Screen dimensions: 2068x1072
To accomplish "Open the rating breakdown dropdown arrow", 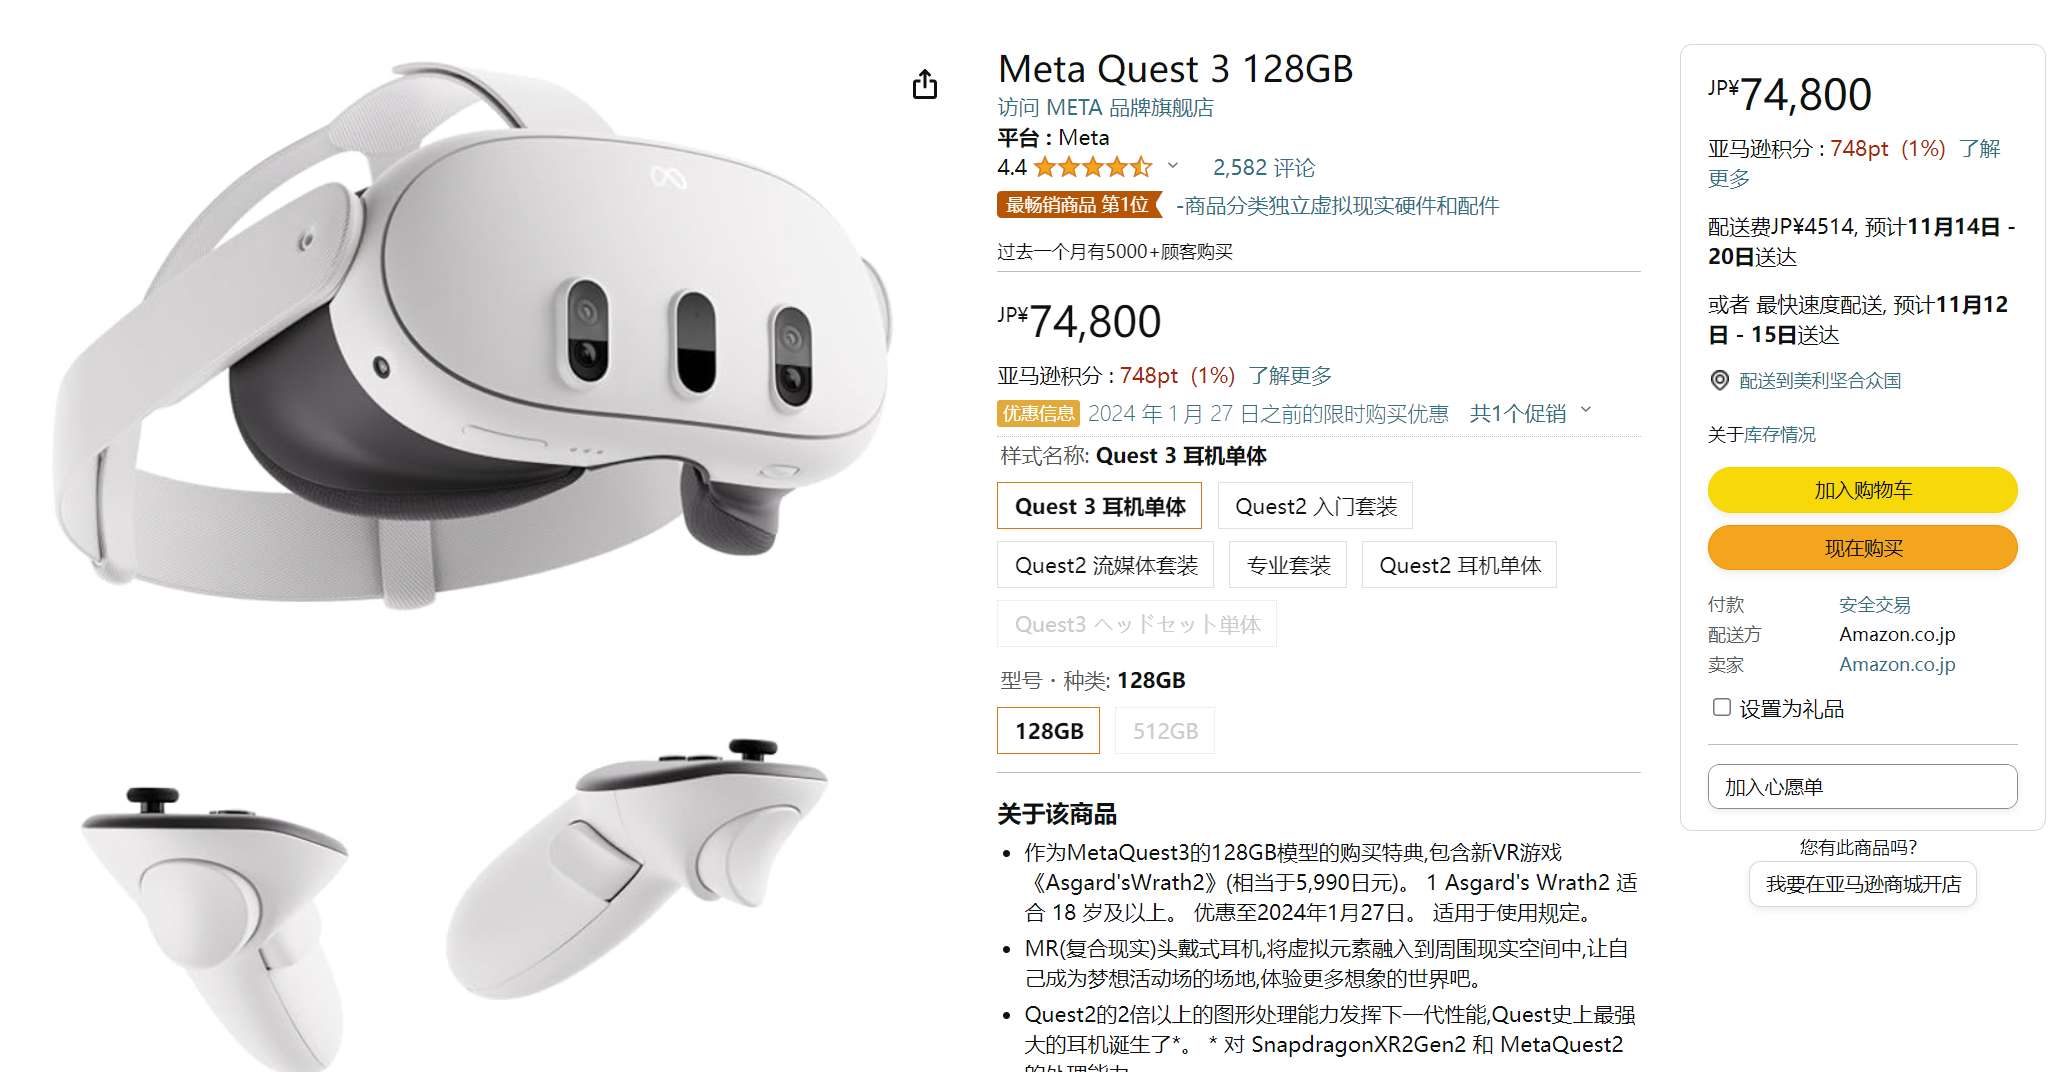I will pos(1173,166).
